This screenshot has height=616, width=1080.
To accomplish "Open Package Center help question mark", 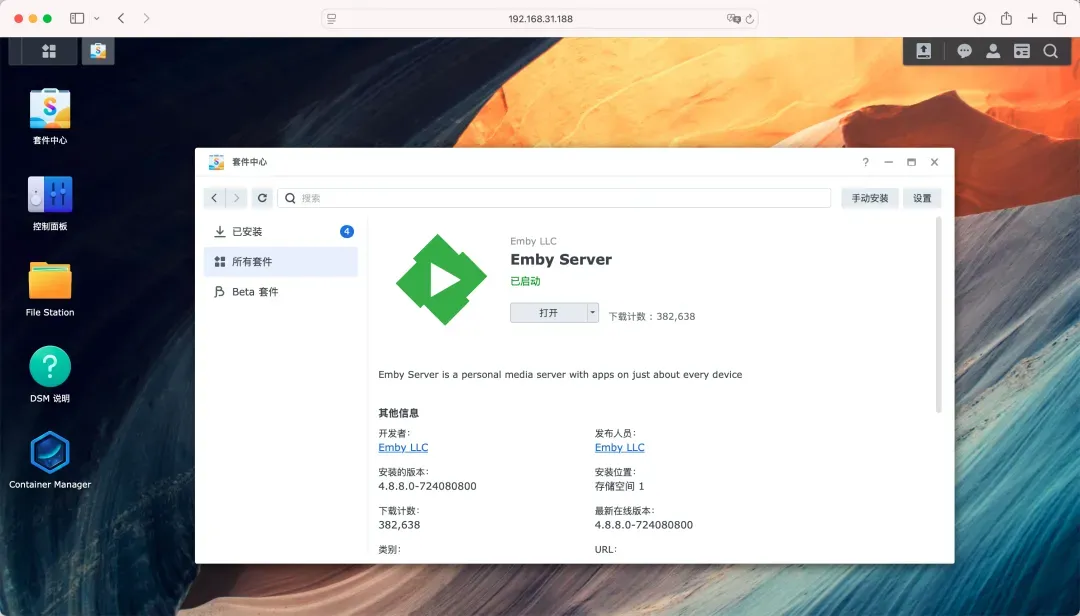I will (x=866, y=162).
